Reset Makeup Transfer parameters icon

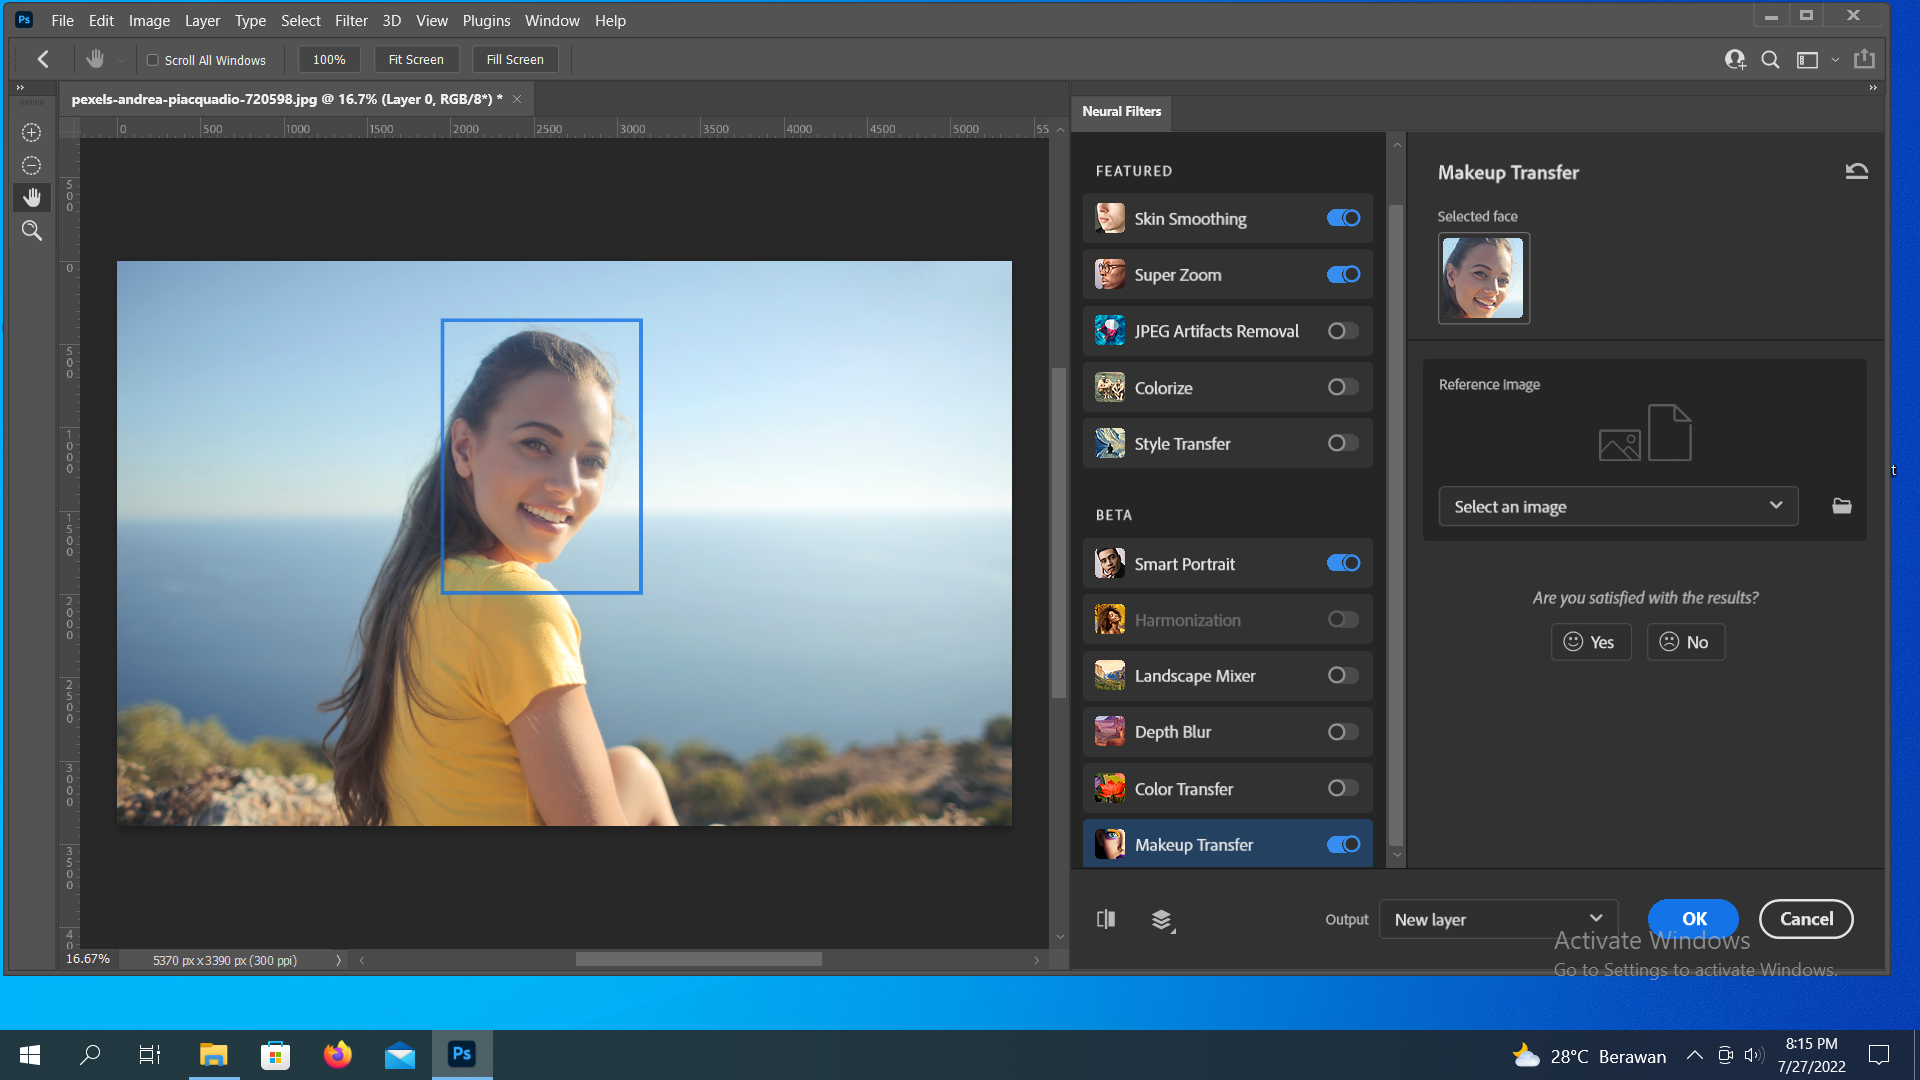(1857, 171)
